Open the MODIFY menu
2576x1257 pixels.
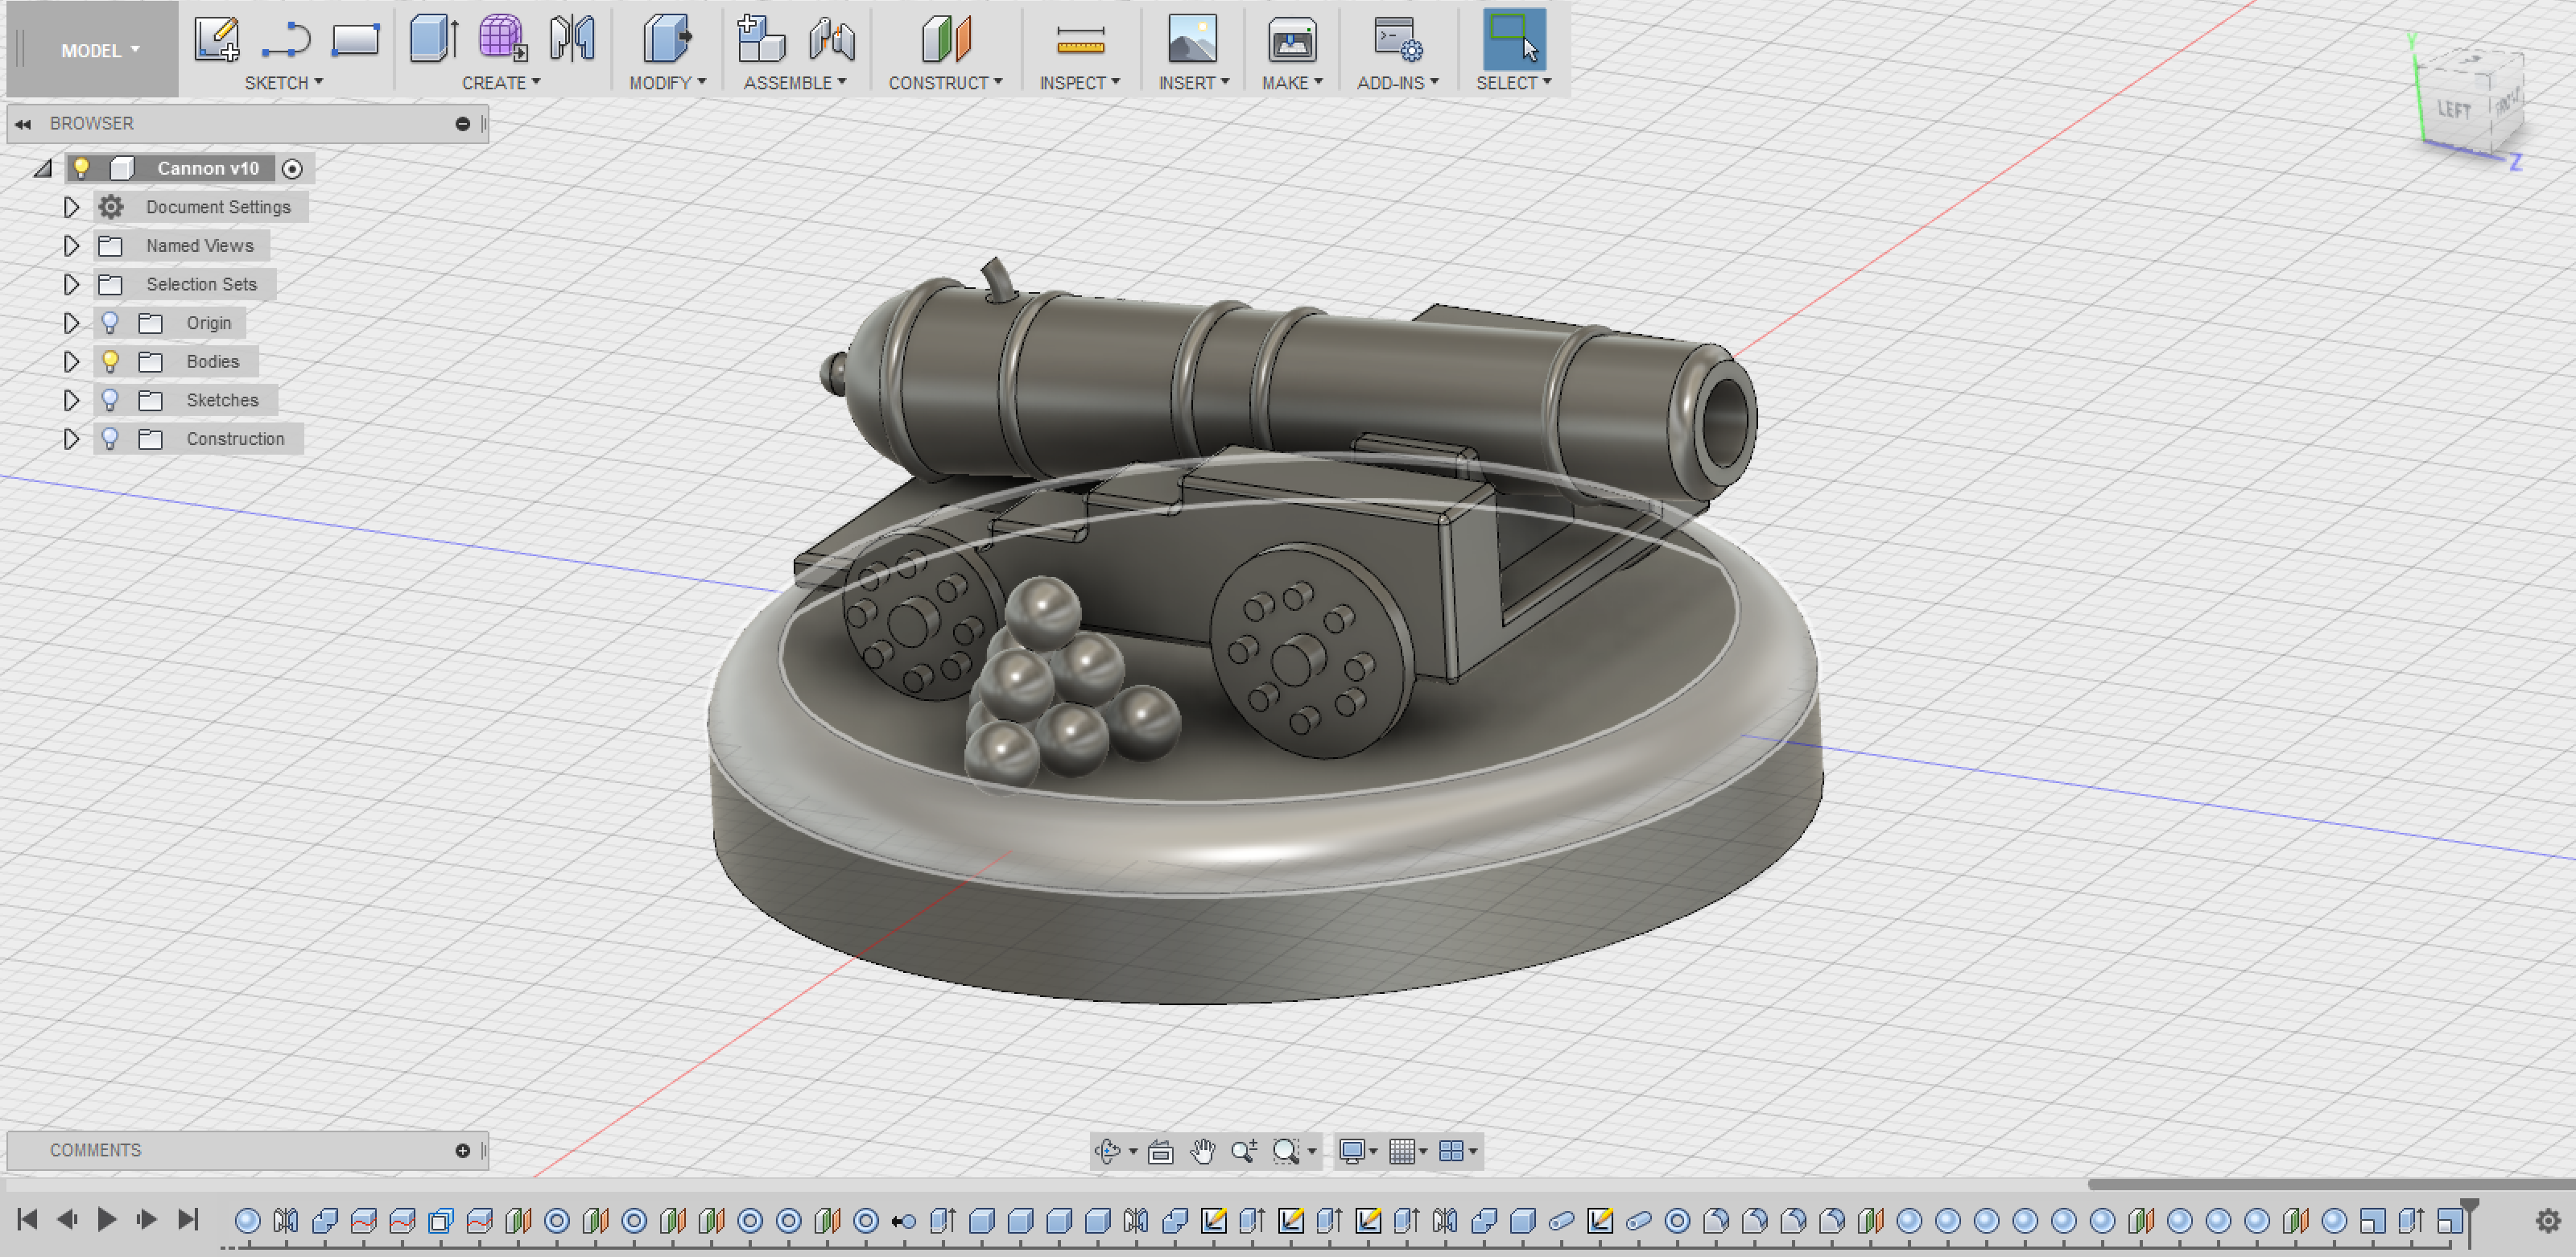coord(667,83)
